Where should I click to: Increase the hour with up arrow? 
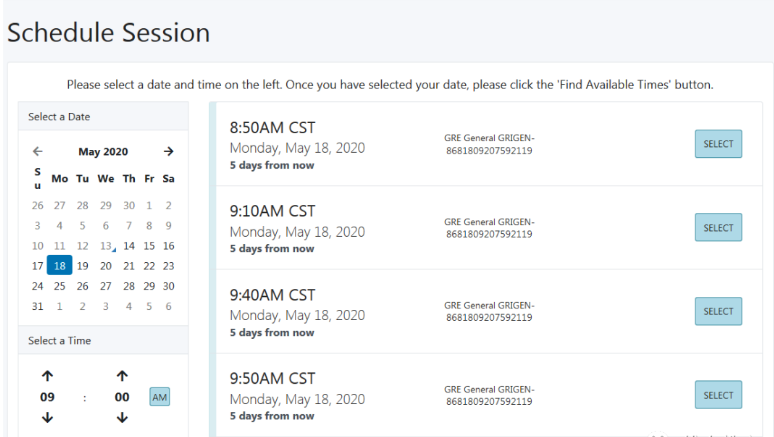pos(47,376)
